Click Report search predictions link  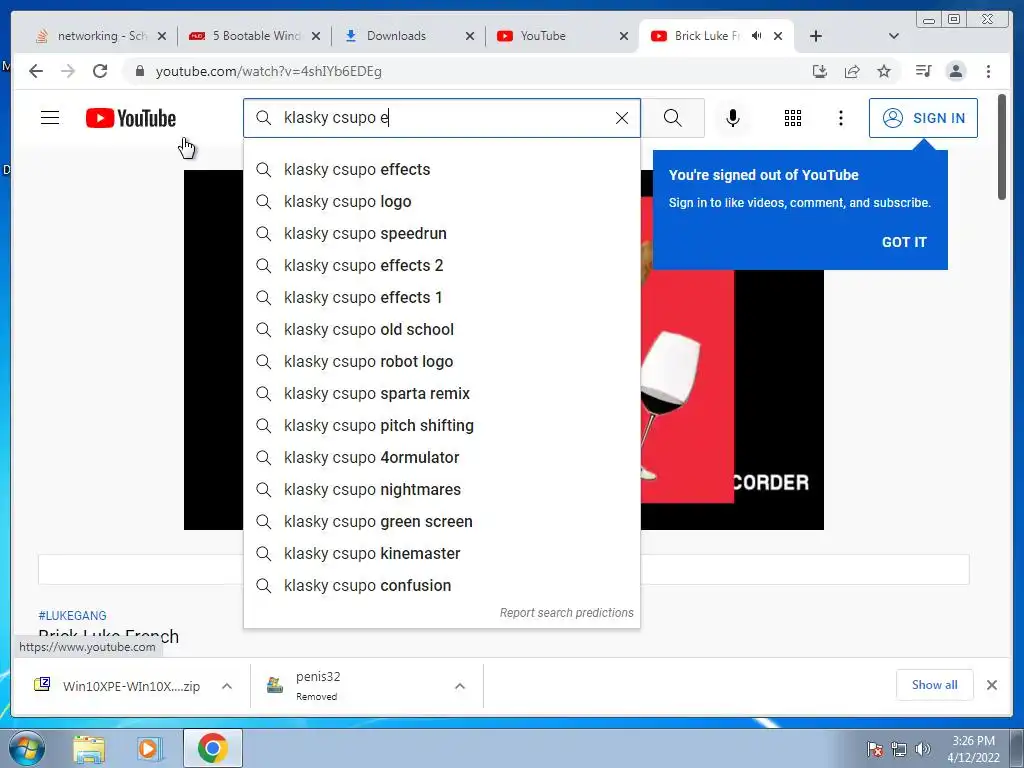(x=566, y=613)
